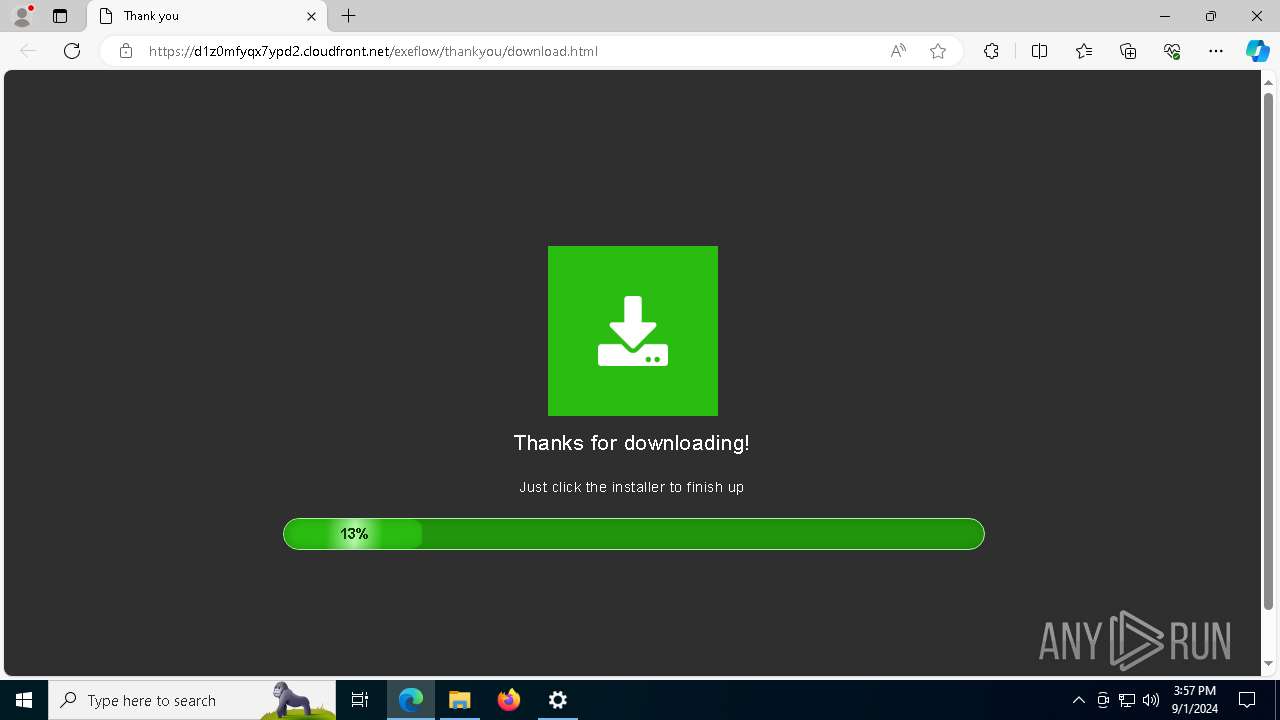Refresh the page
This screenshot has width=1280, height=720.
tap(72, 51)
